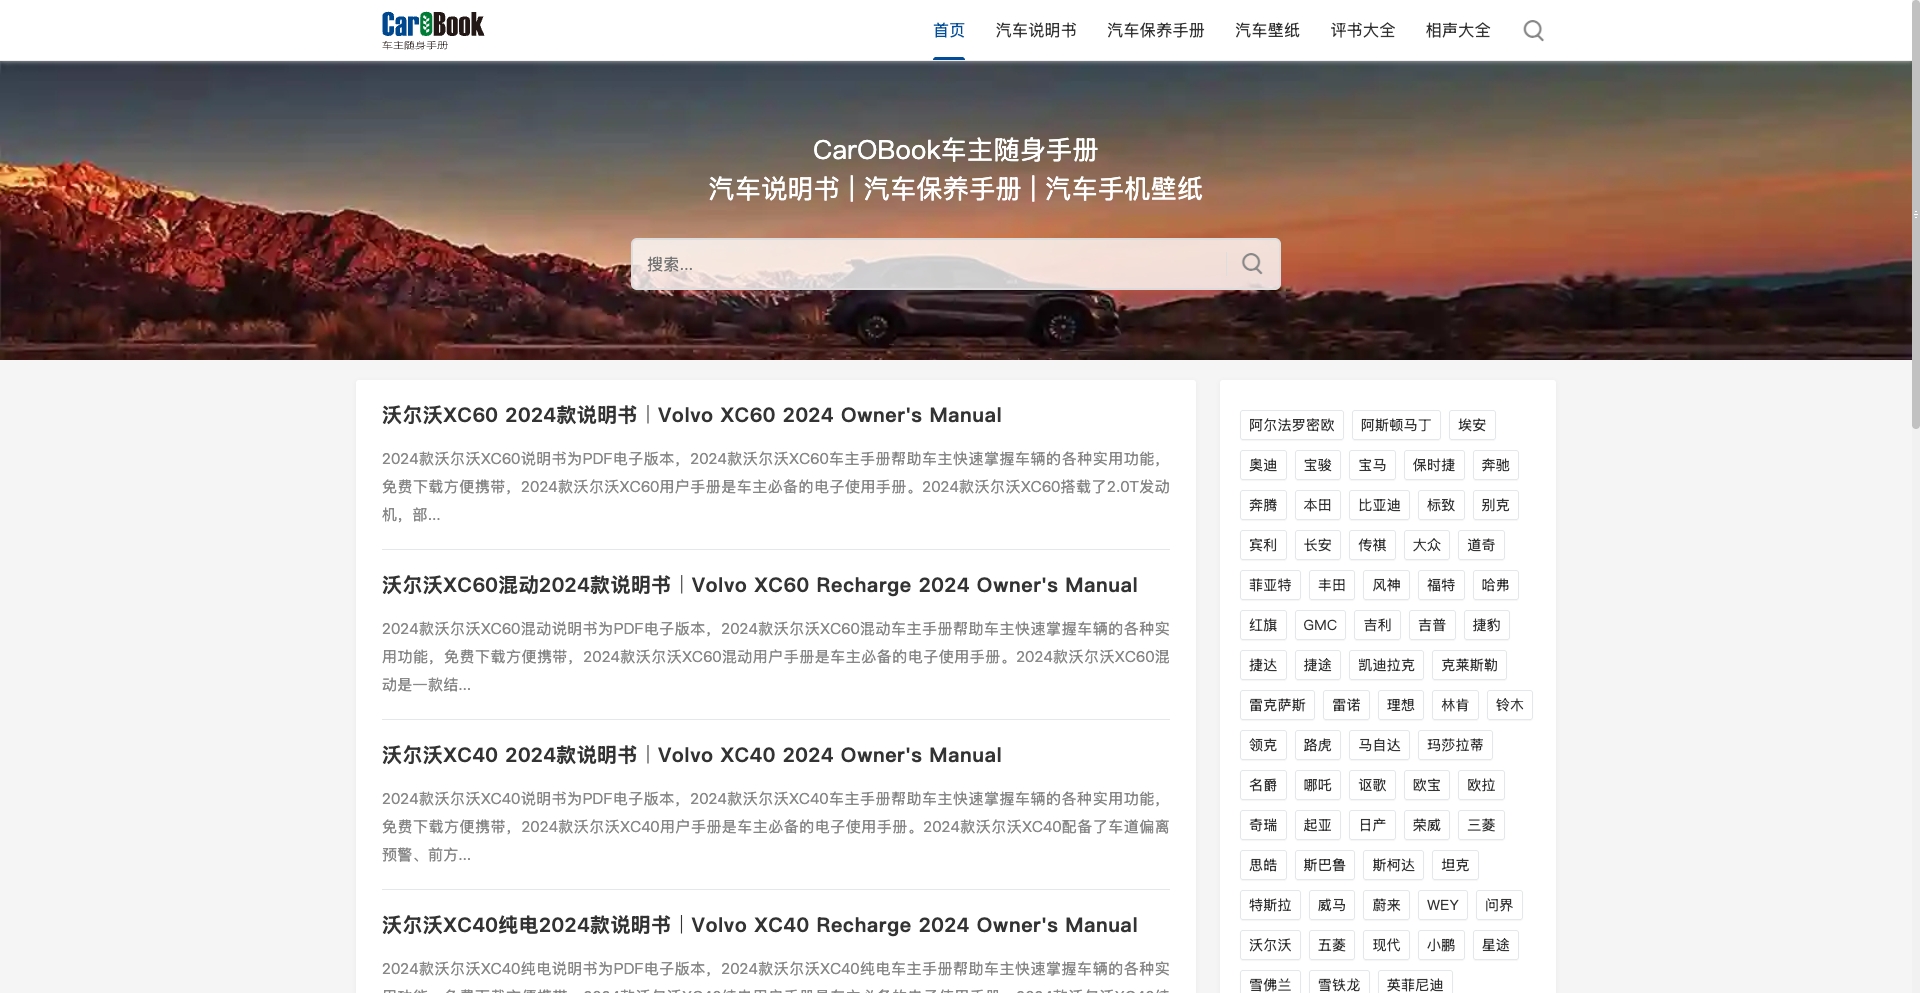
Task: Select the 阿尔法罗密欧 brand tag
Action: [x=1291, y=425]
